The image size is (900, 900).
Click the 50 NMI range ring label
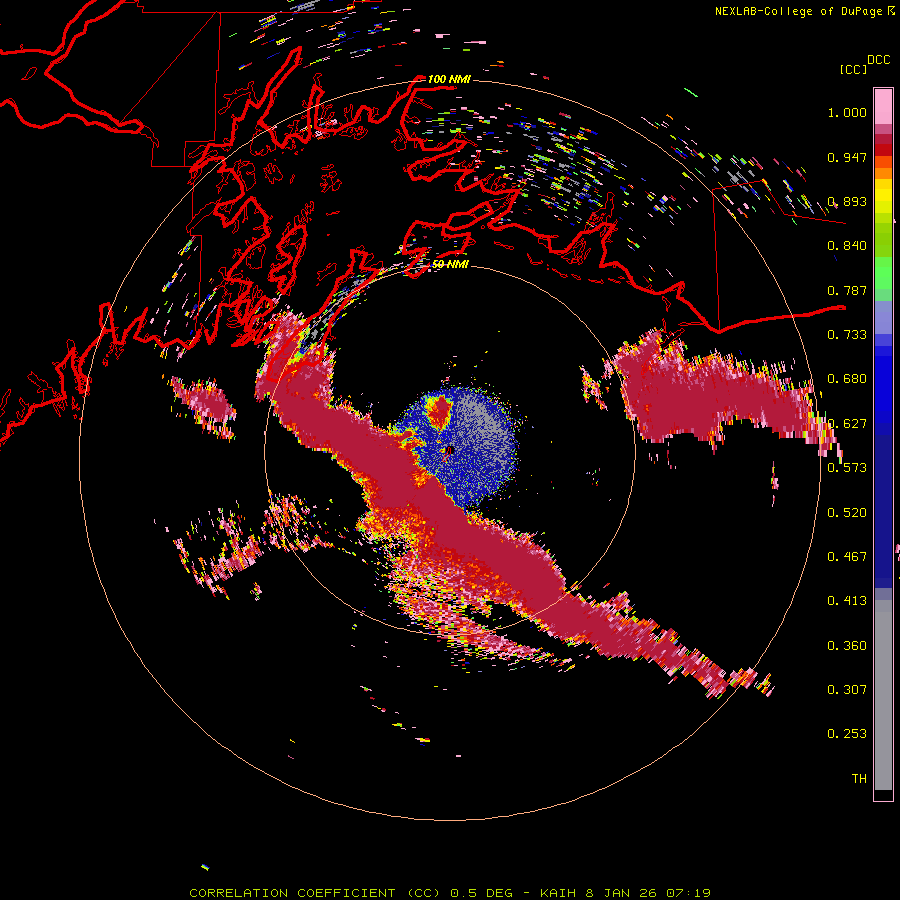tap(450, 264)
